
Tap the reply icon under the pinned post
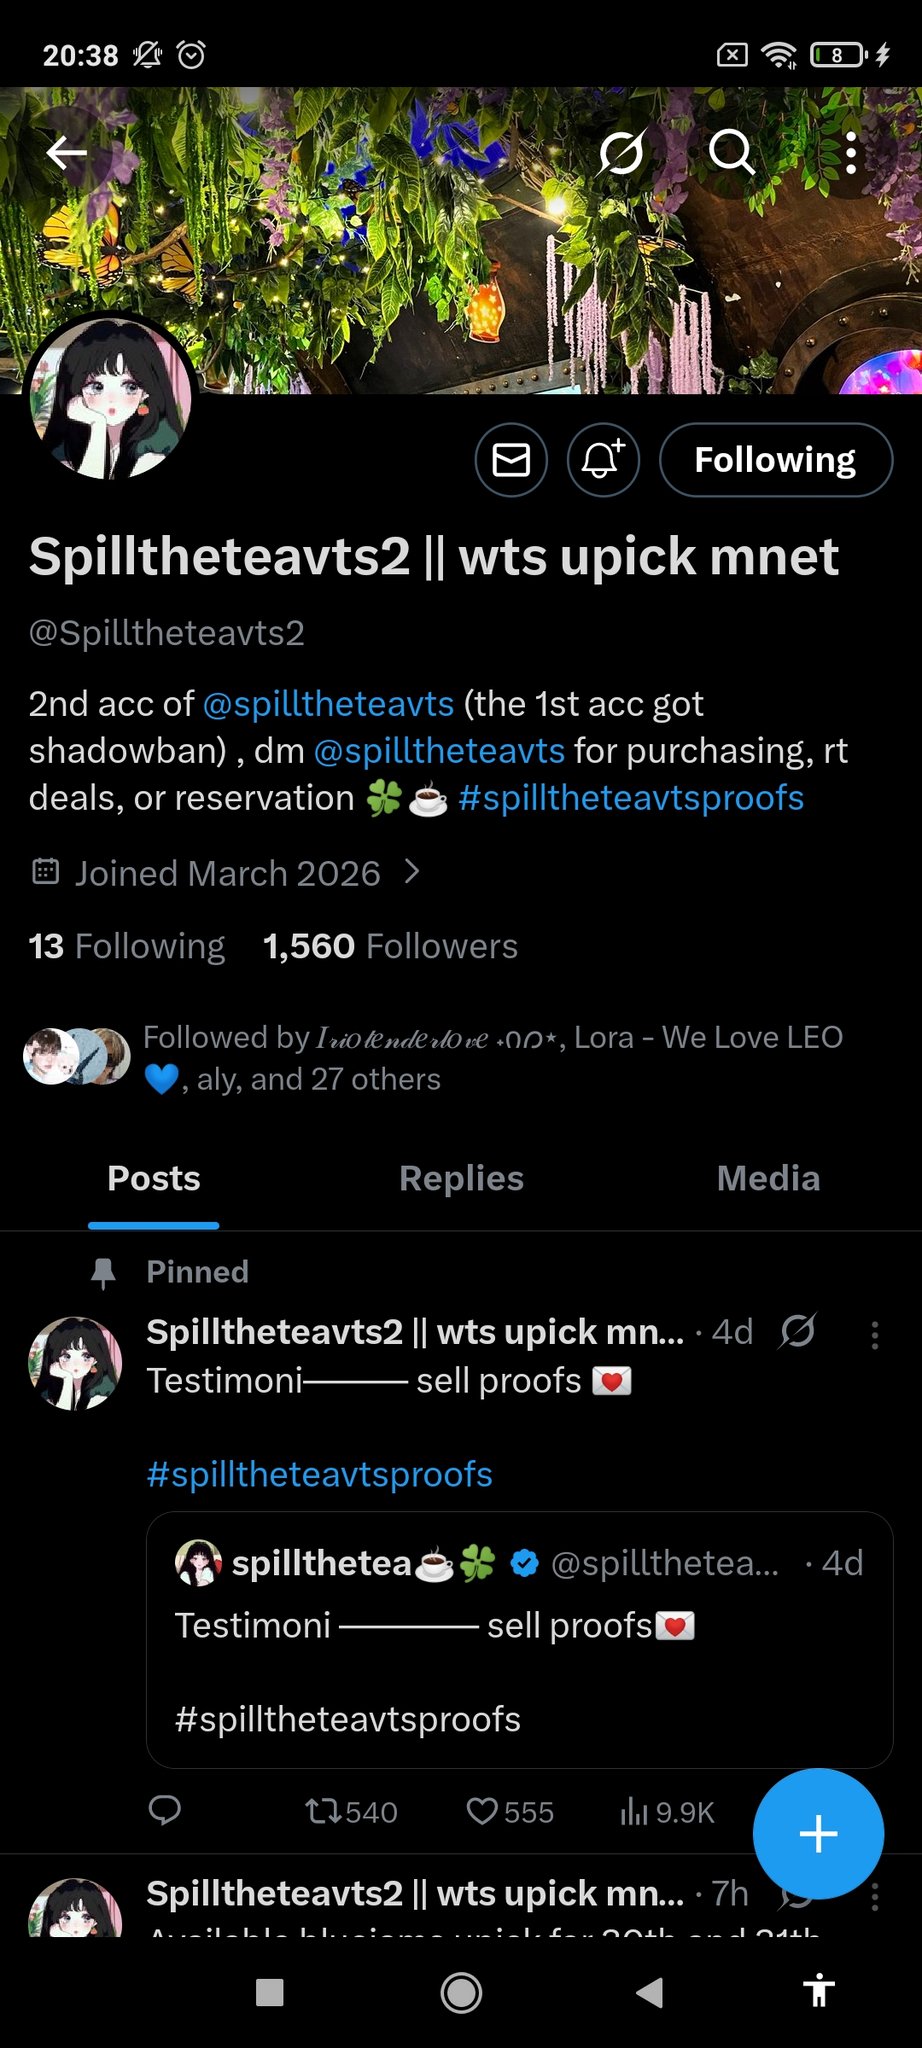click(165, 1811)
